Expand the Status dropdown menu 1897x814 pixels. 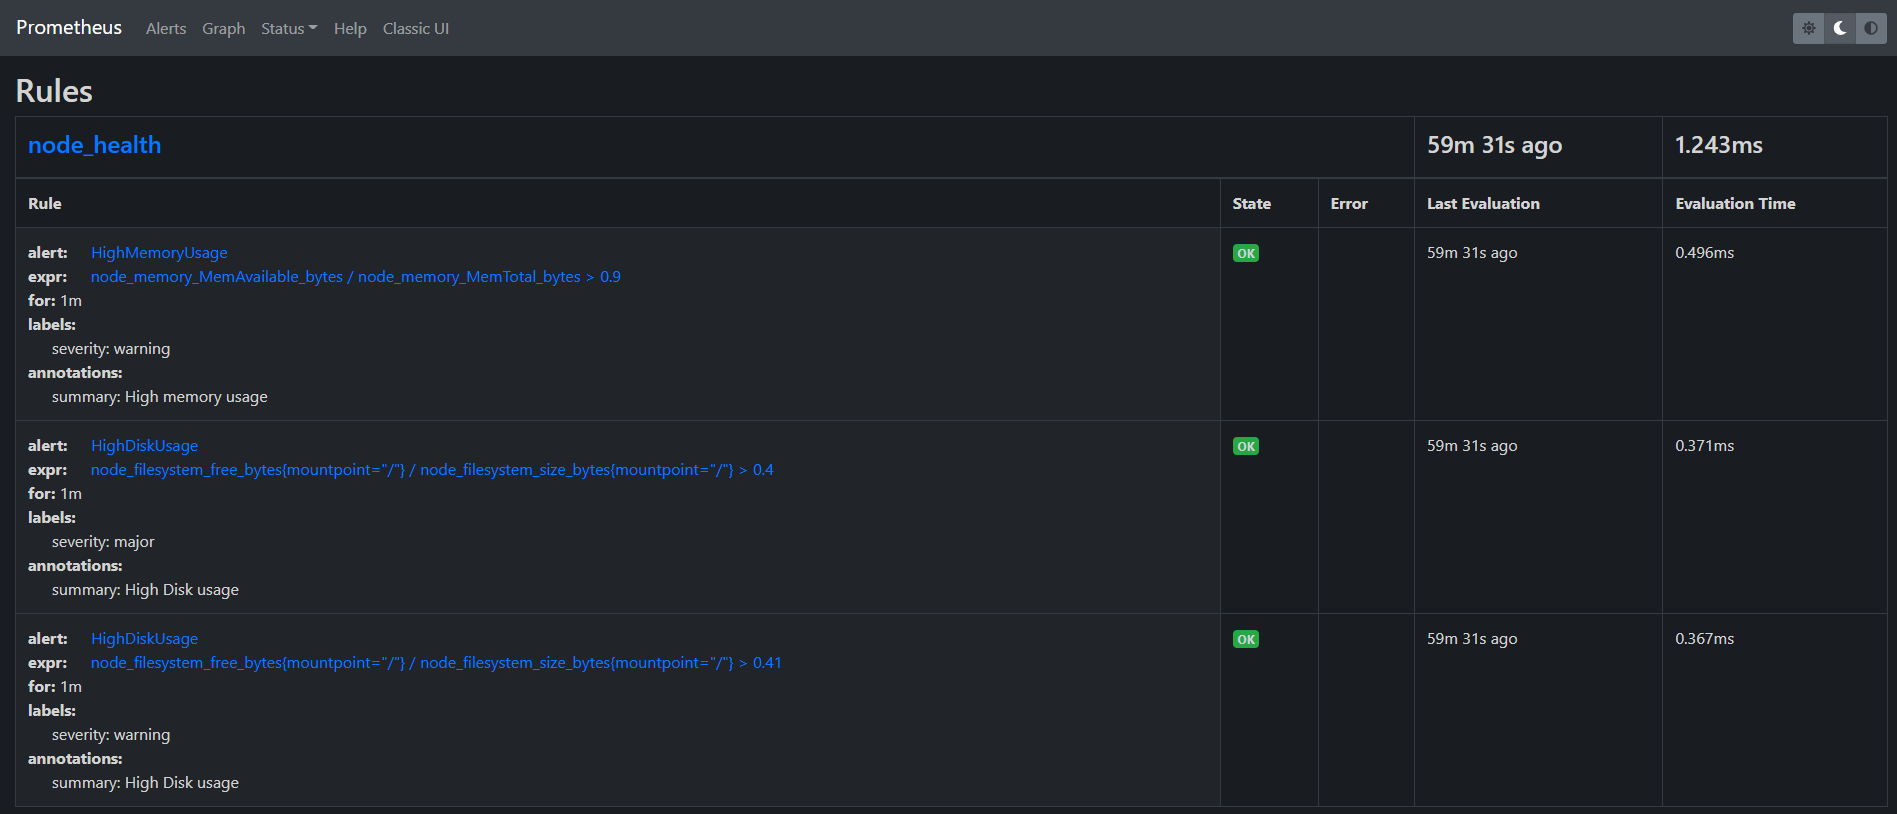289,29
